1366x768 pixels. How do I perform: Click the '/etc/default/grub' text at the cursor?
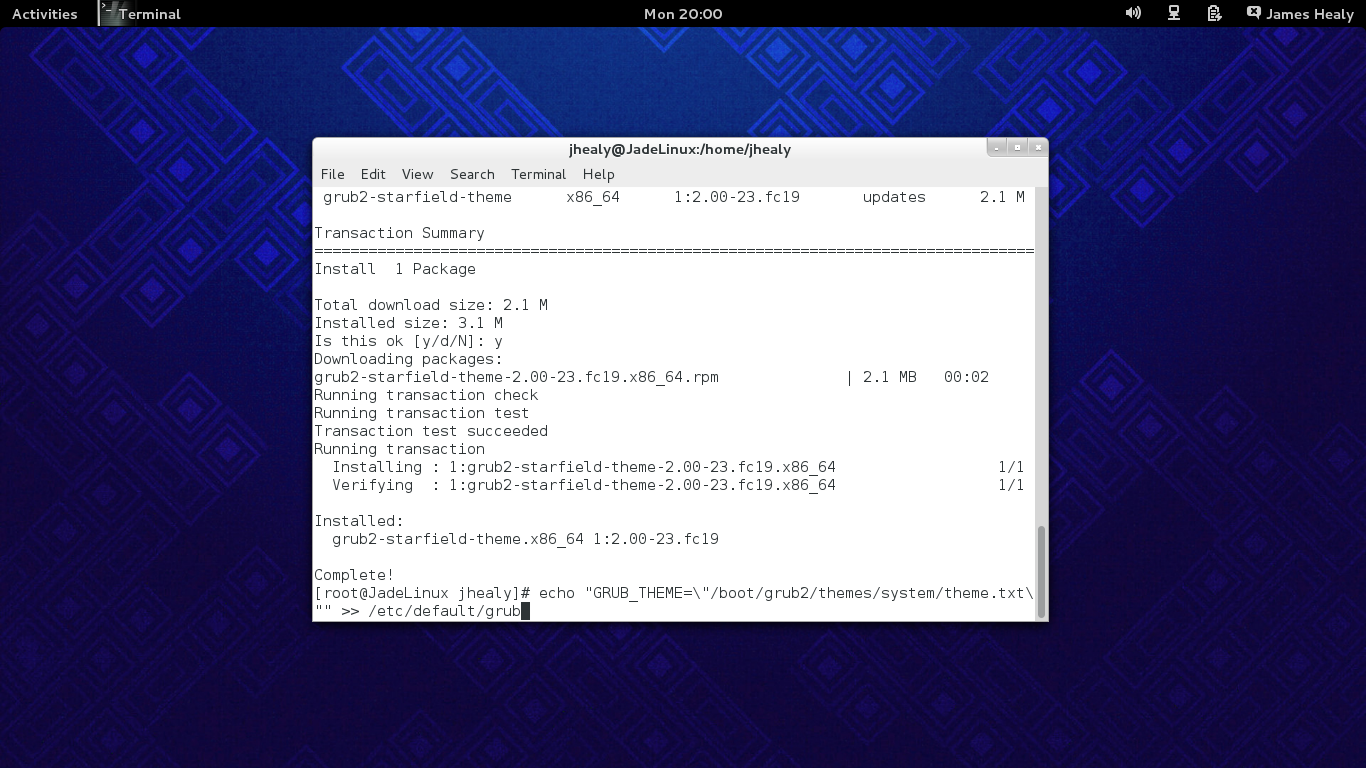tap(444, 611)
